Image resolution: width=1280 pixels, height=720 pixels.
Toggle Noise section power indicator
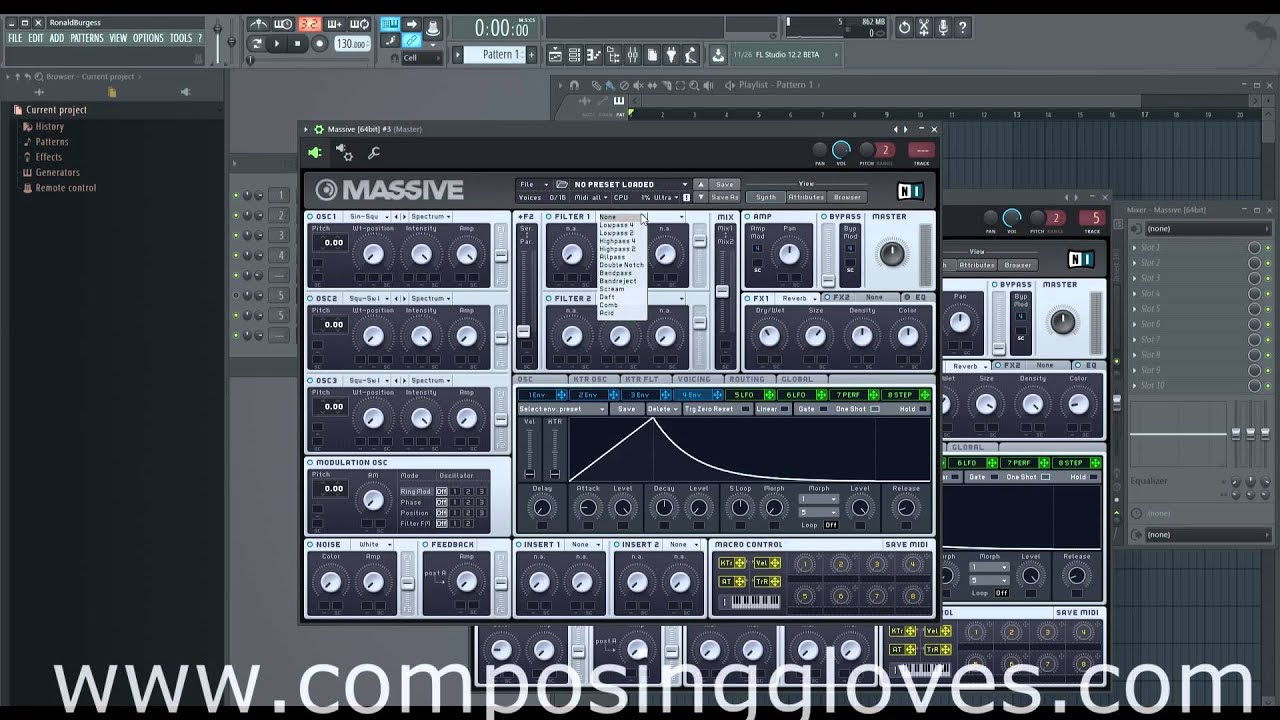coord(311,544)
